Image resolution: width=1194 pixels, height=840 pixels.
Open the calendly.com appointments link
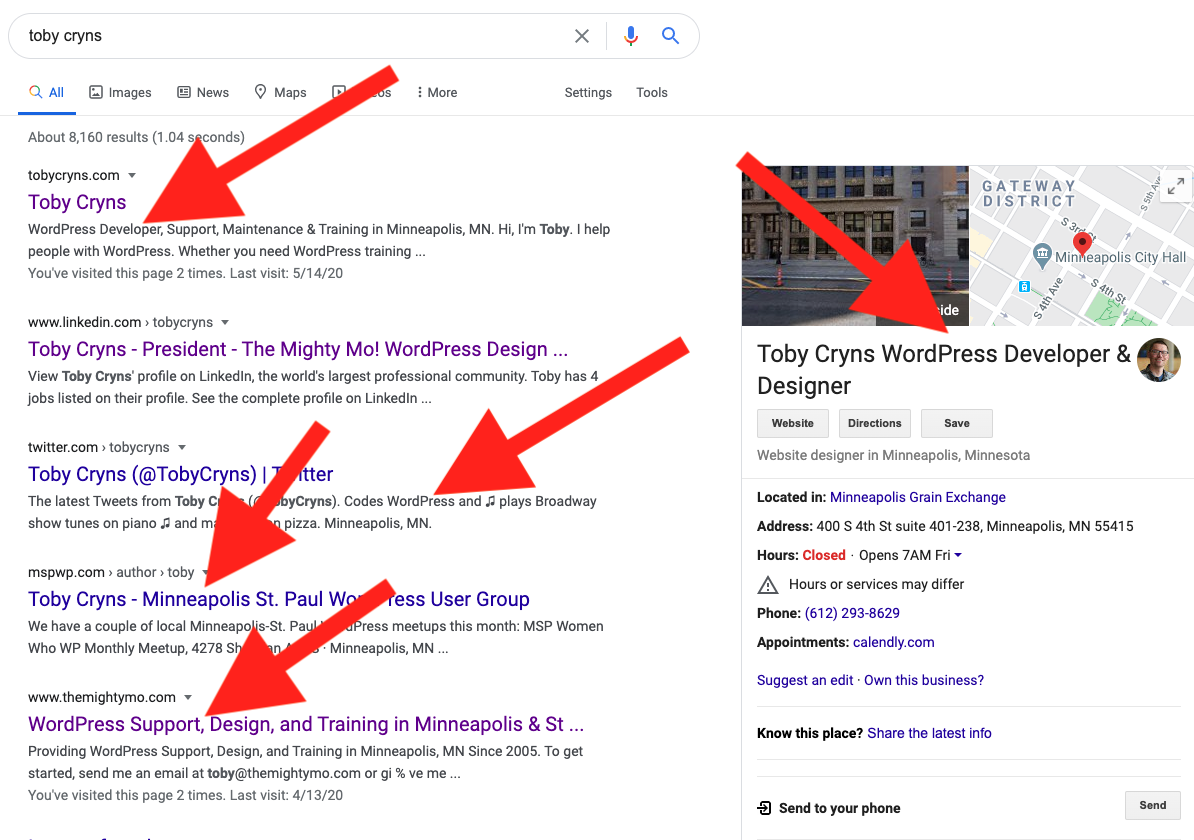click(x=893, y=642)
